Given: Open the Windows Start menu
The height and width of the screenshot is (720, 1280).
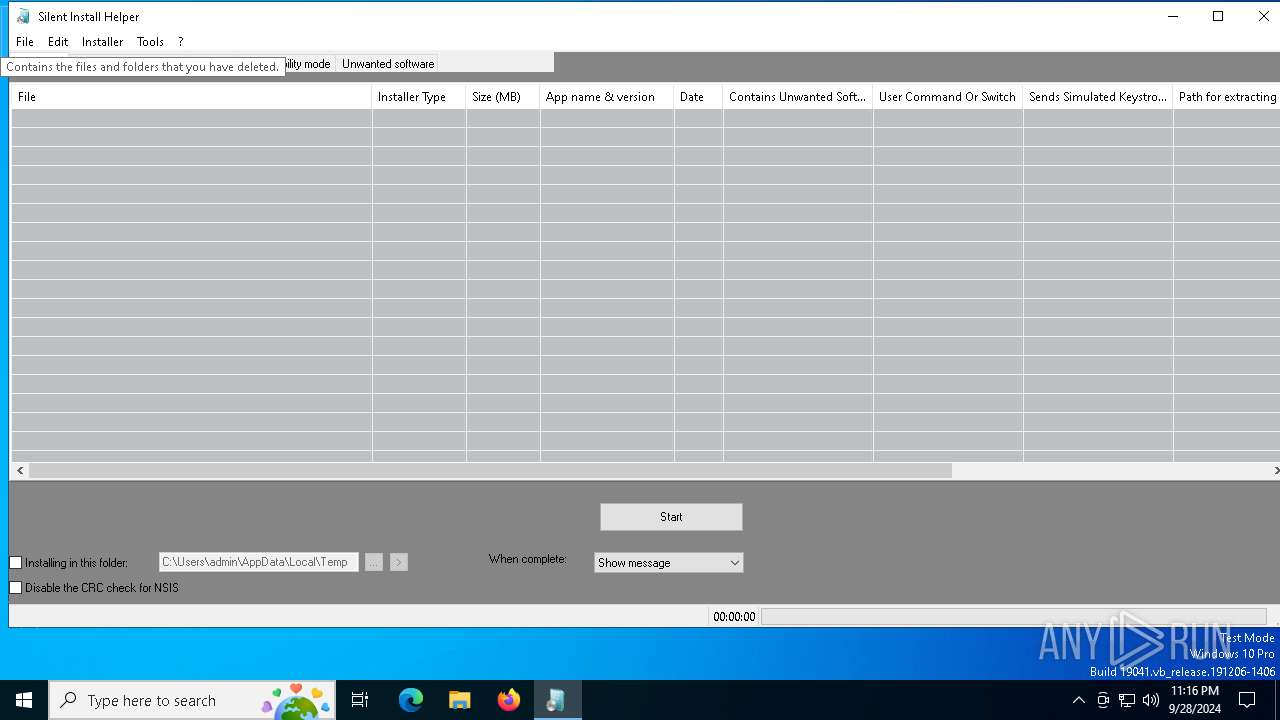Looking at the screenshot, I should pyautogui.click(x=24, y=700).
